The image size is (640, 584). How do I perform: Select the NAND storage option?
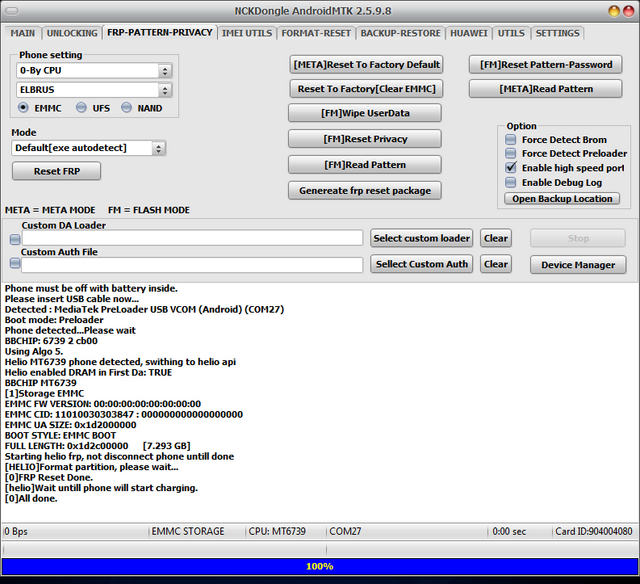pos(127,108)
